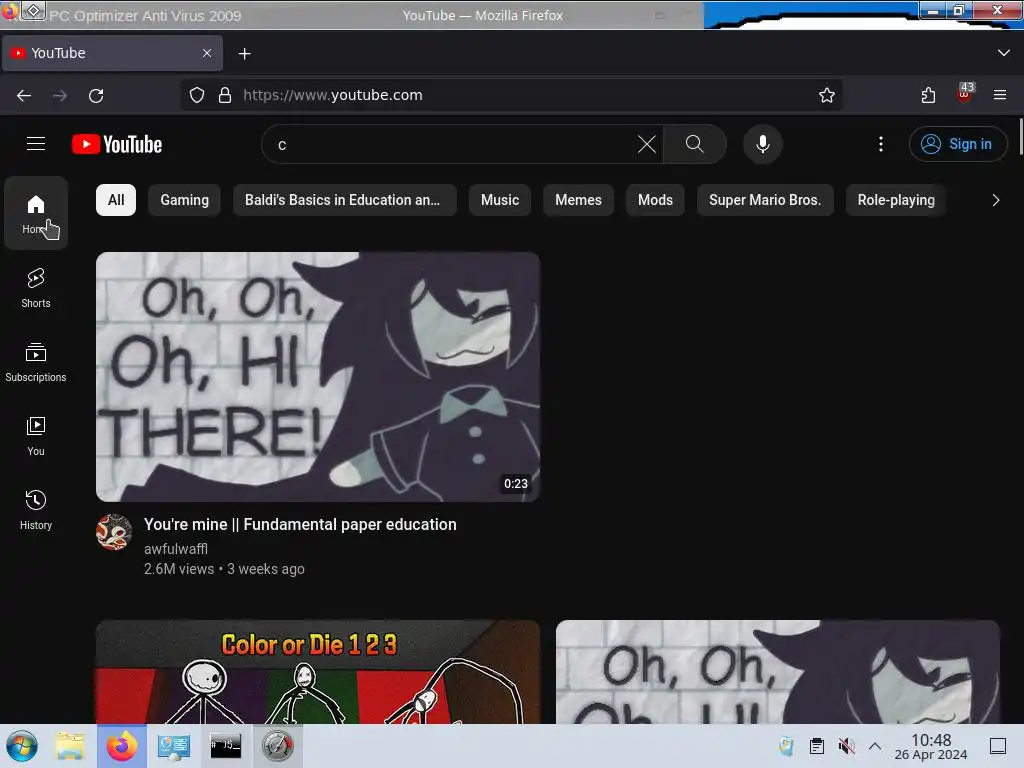This screenshot has width=1024, height=768.
Task: Click the tracking protection shield icon
Action: 197,95
